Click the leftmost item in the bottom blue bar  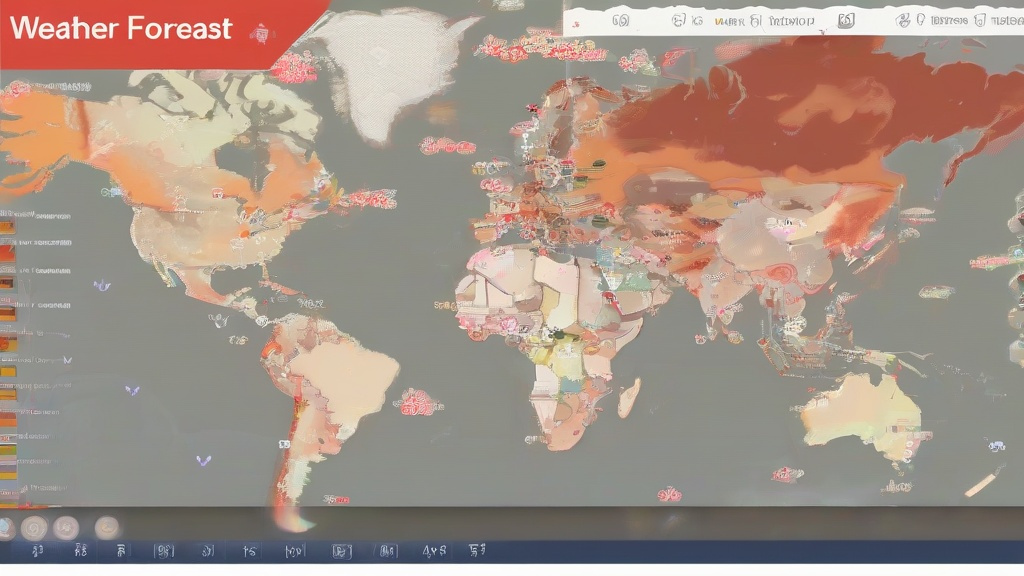point(38,551)
